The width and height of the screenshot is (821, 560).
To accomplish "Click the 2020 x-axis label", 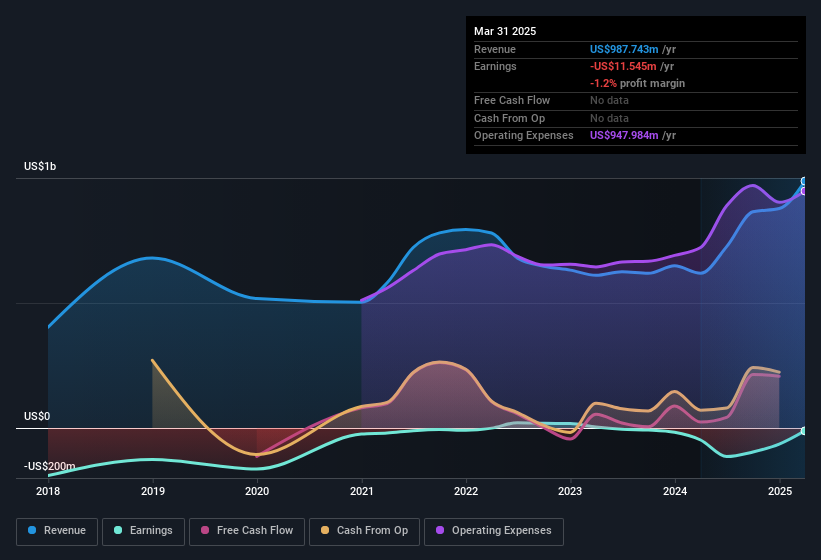I will (x=257, y=491).
